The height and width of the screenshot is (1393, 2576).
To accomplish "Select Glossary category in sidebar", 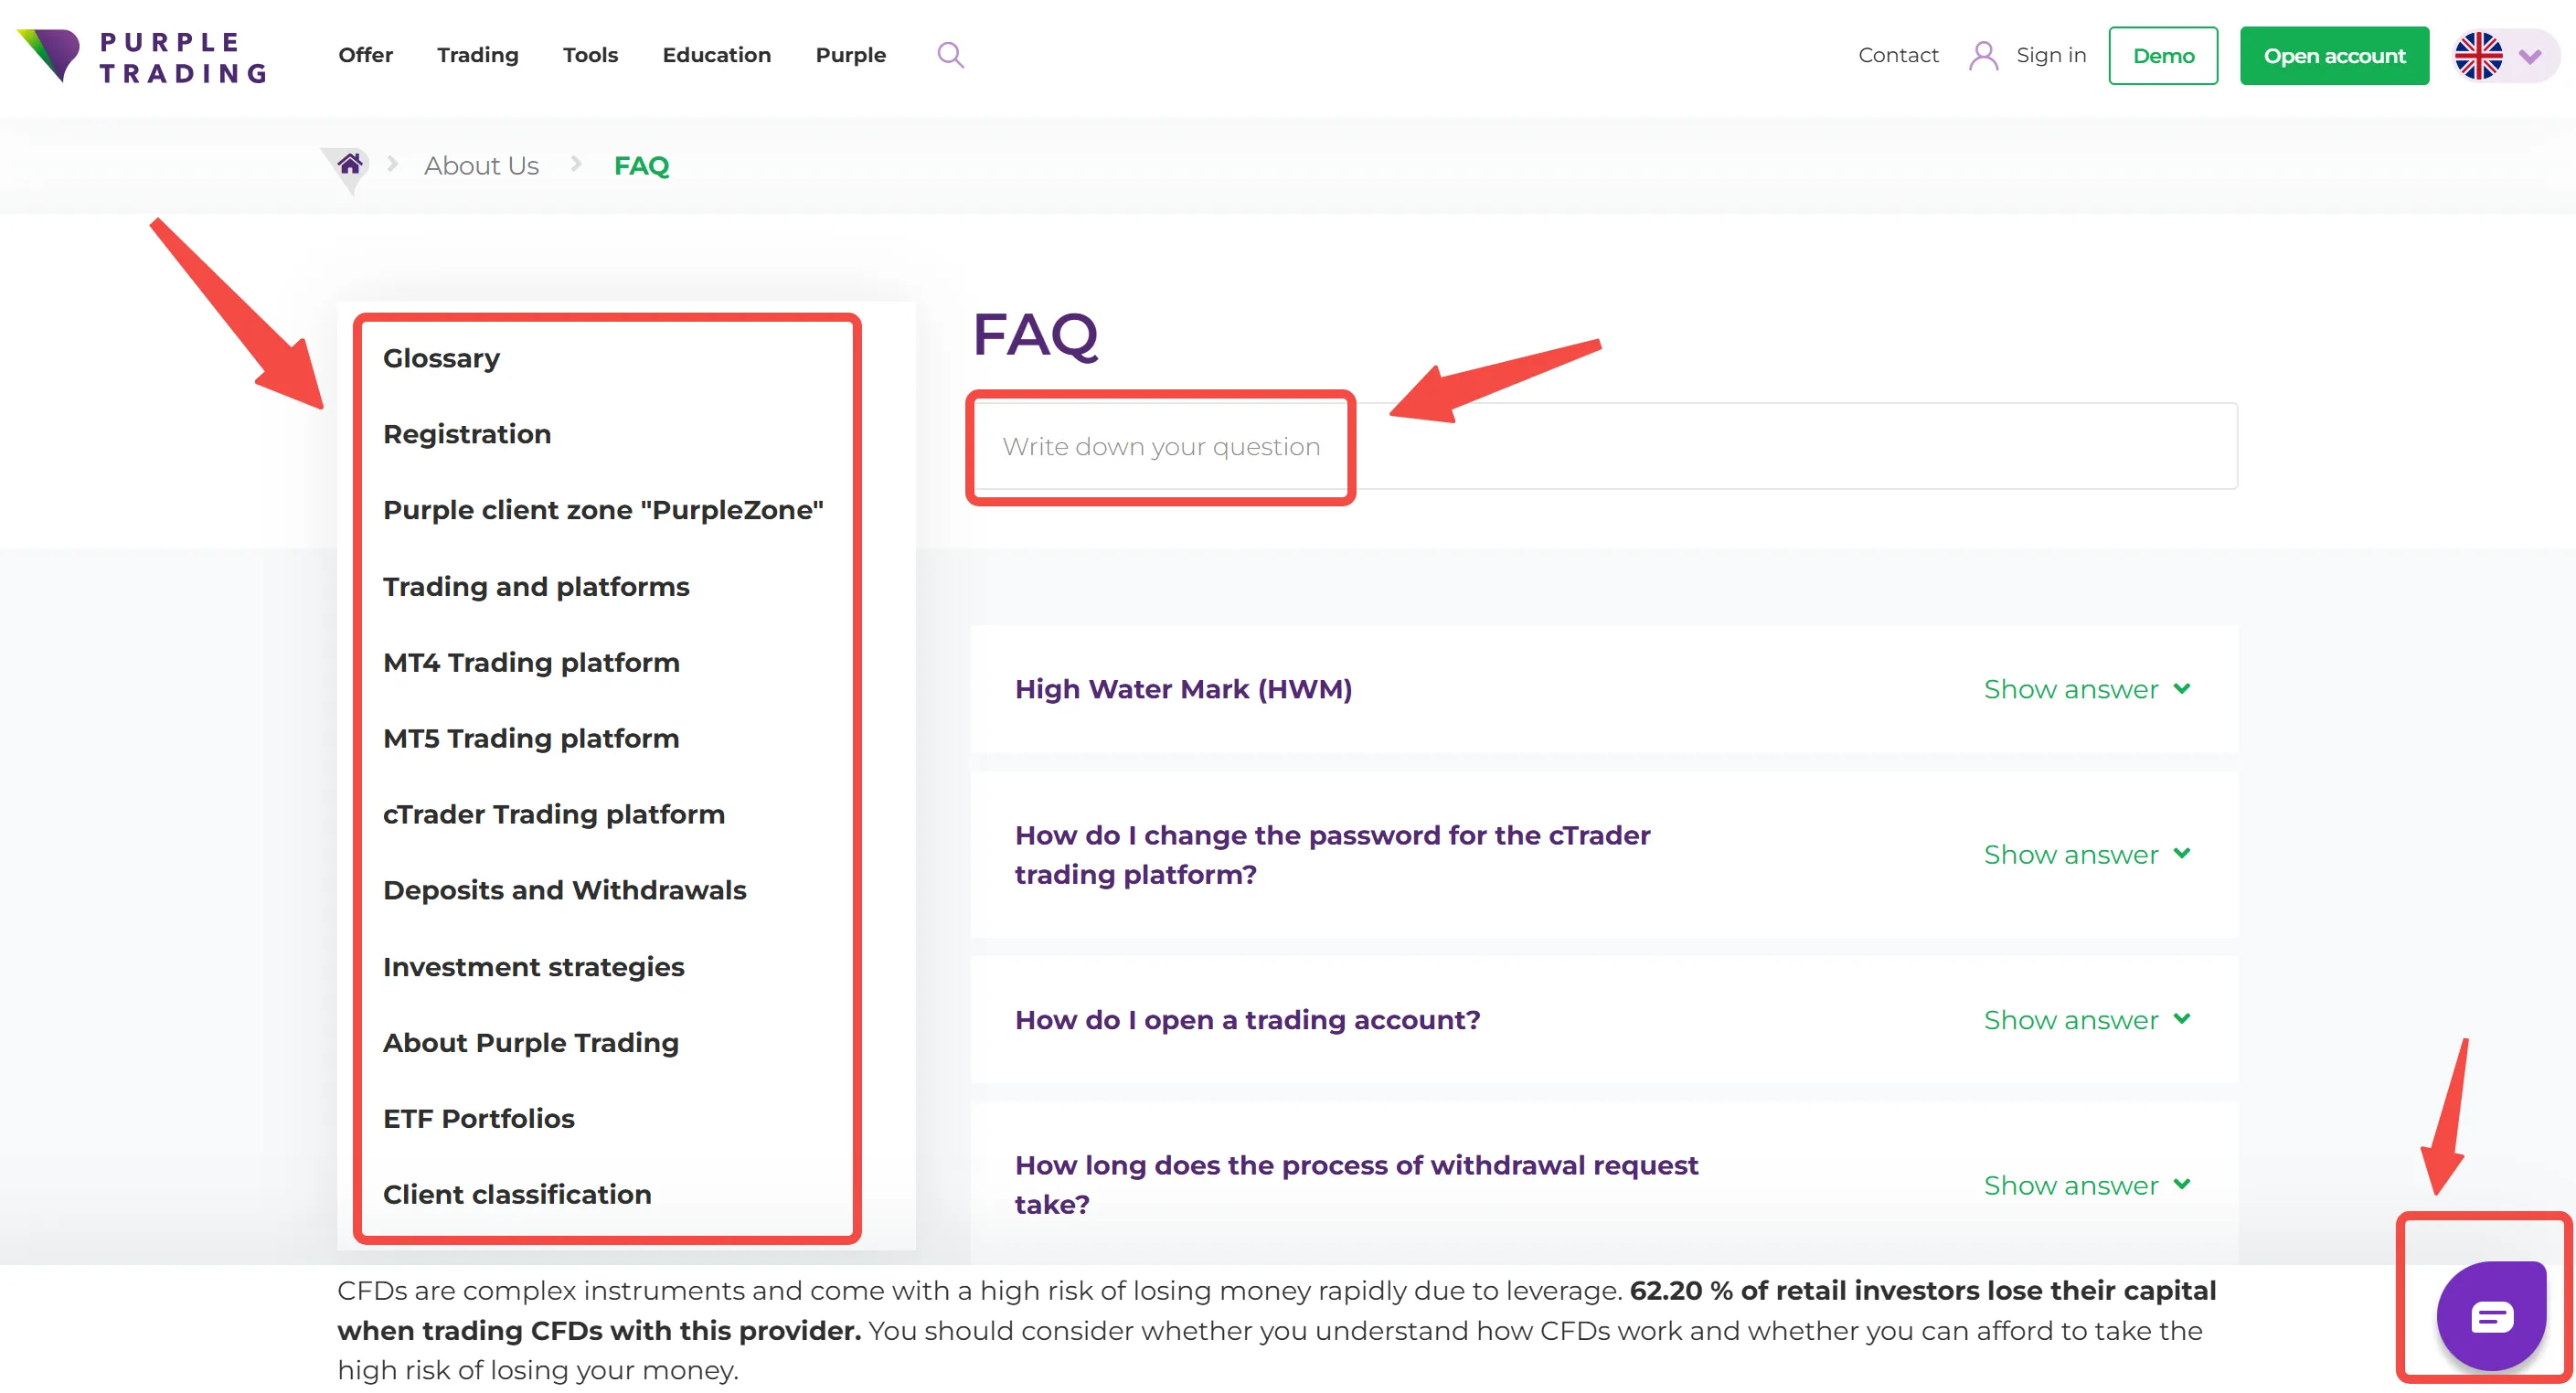I will point(441,358).
